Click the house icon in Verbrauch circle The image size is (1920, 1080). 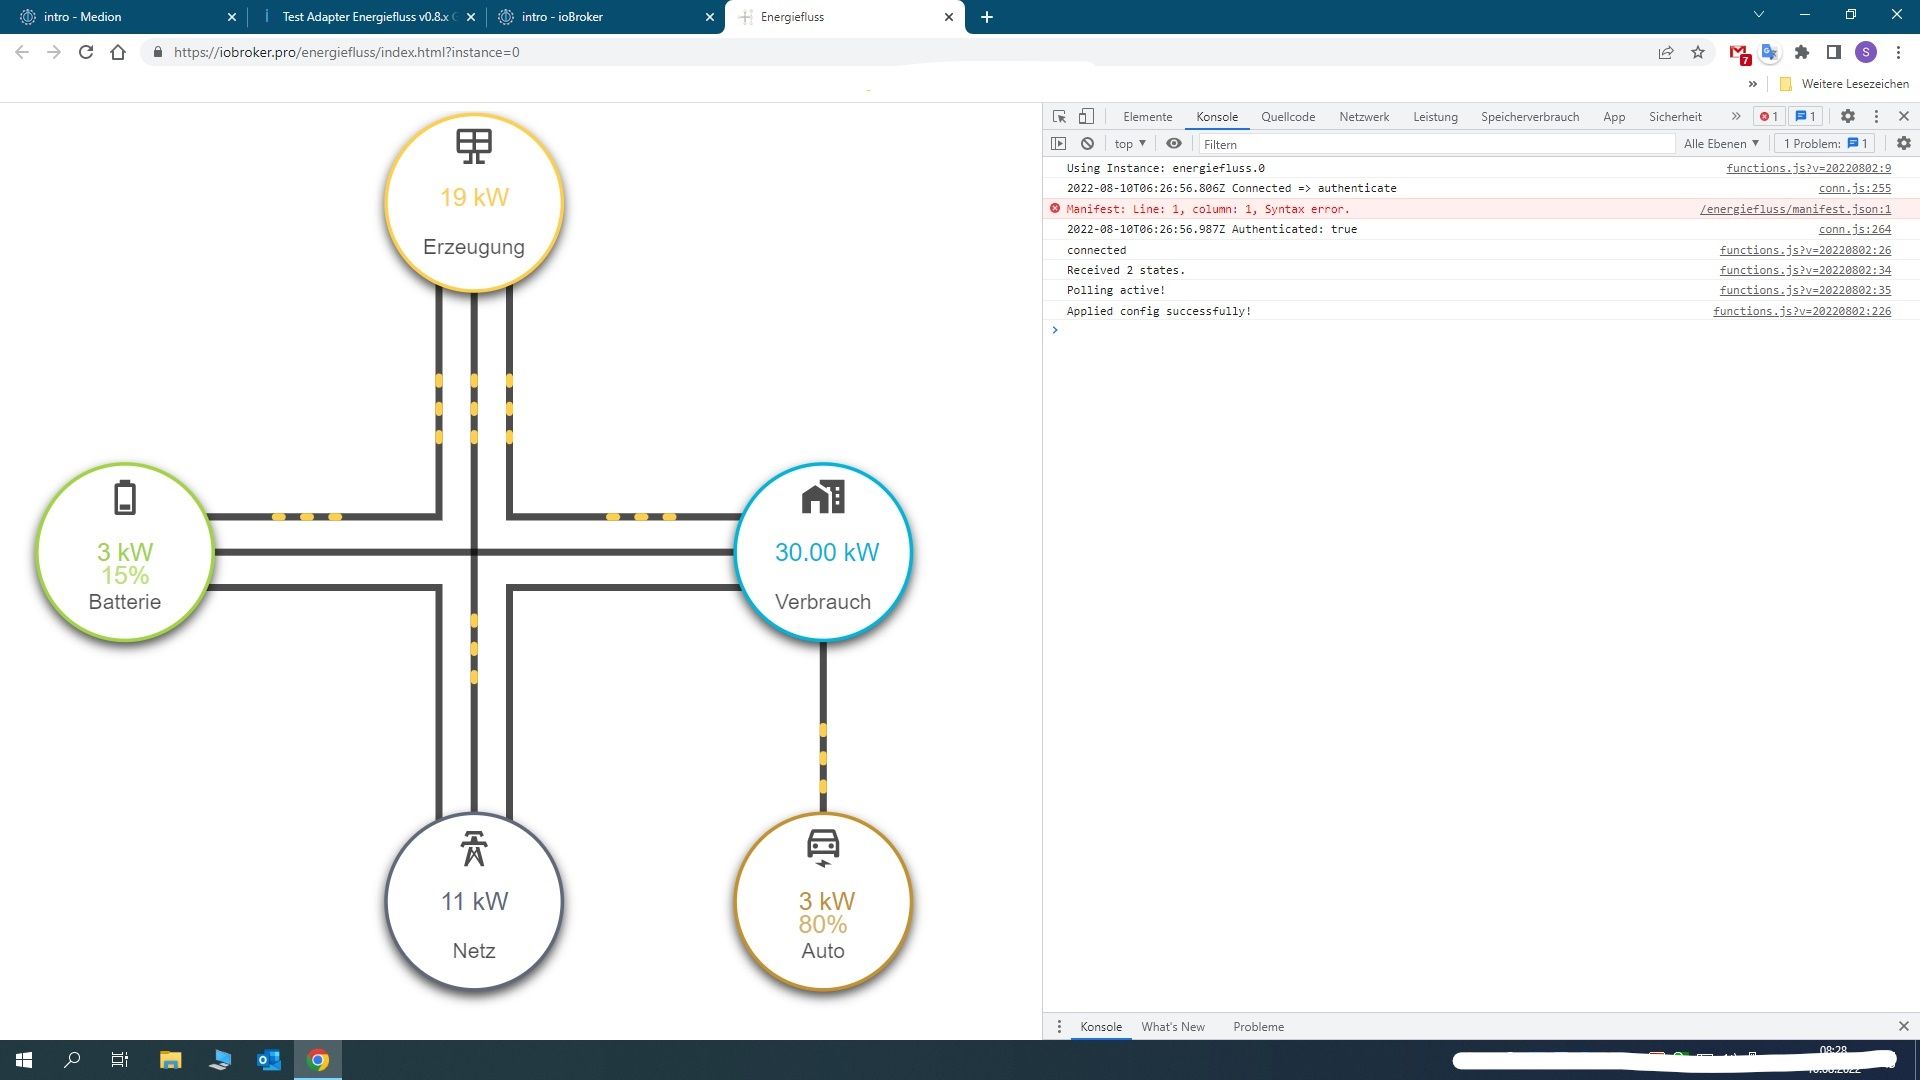(x=823, y=497)
